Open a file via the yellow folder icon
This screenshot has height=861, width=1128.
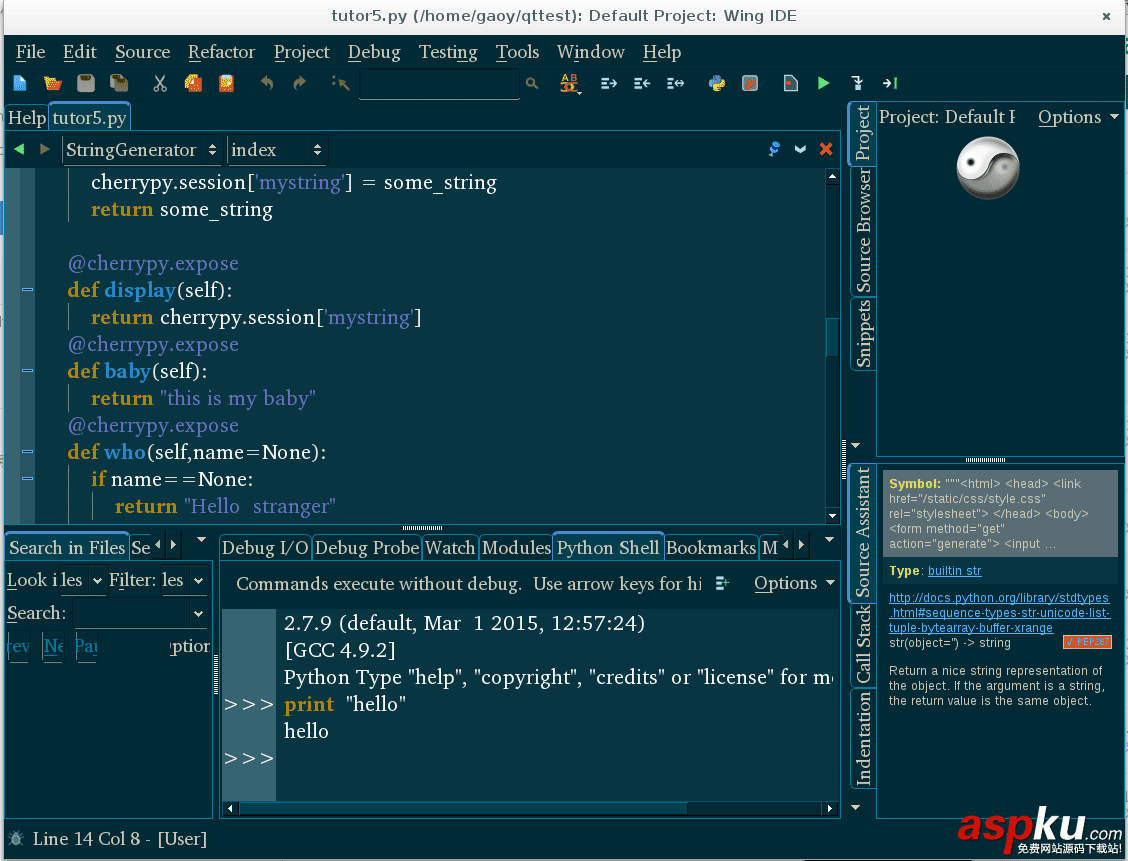52,84
